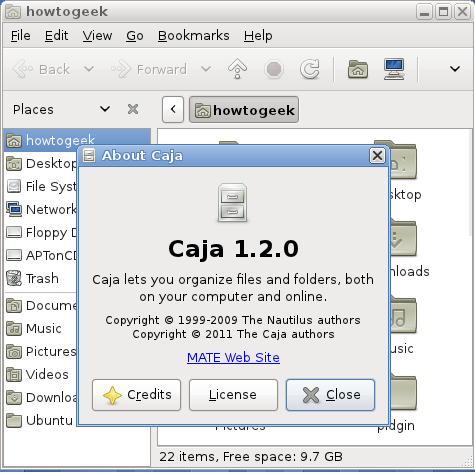The width and height of the screenshot is (475, 472).
Task: Open Pictures bookmark in the sidebar
Action: pos(41,351)
